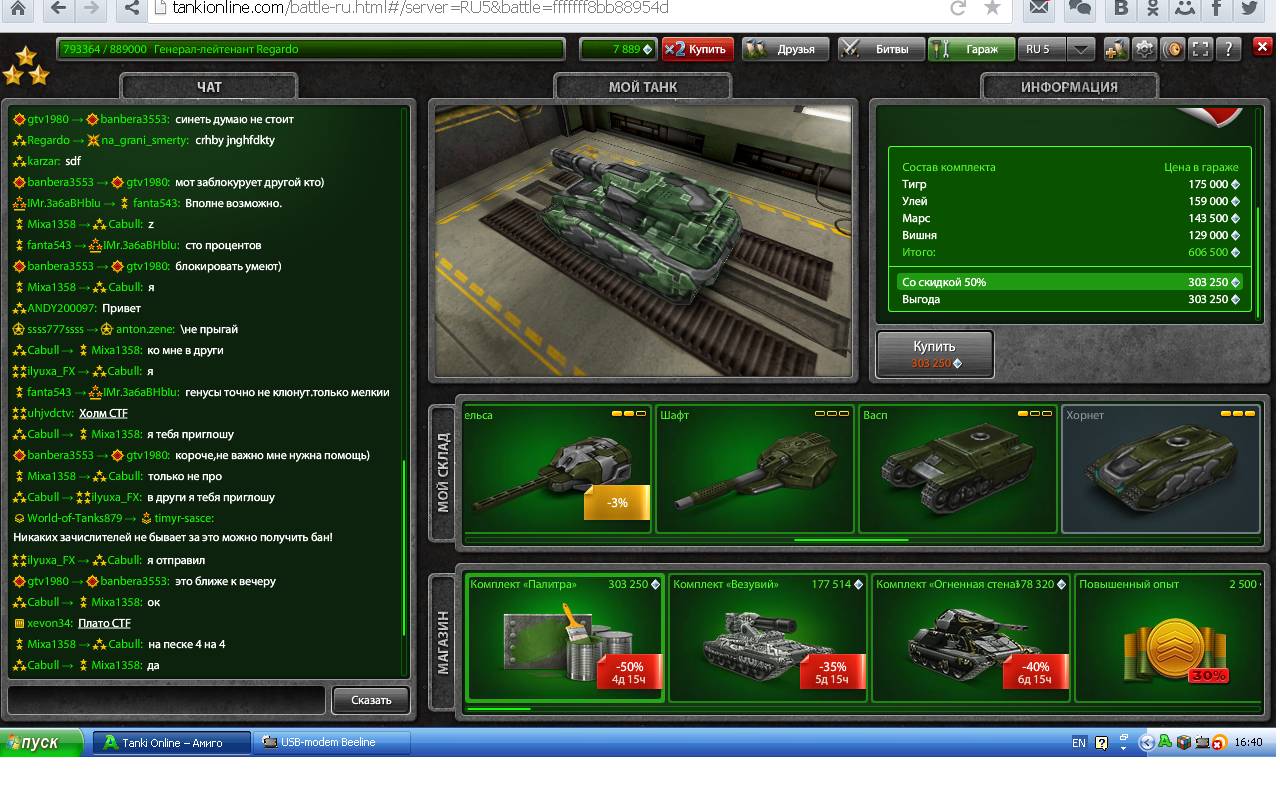The height and width of the screenshot is (800, 1280).
Task: Open the Twitter bird icon
Action: [x=1249, y=9]
